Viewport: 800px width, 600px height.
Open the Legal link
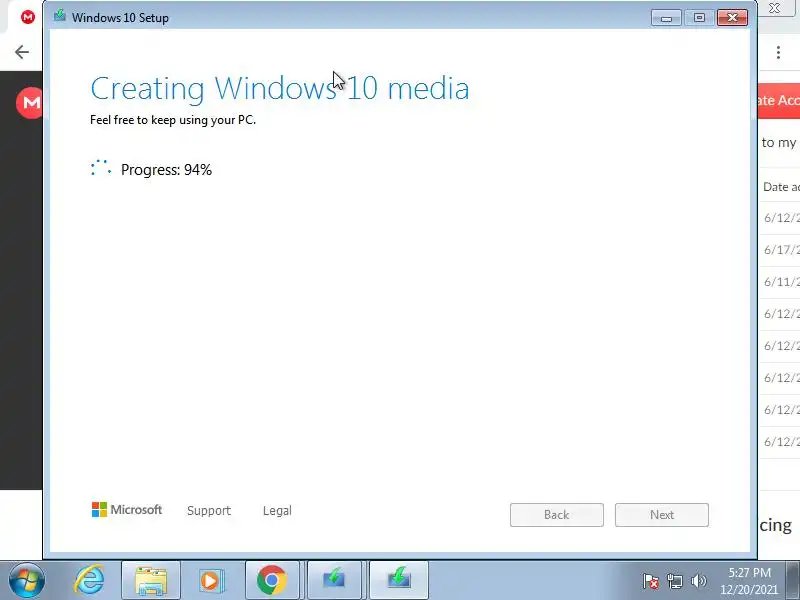(277, 510)
